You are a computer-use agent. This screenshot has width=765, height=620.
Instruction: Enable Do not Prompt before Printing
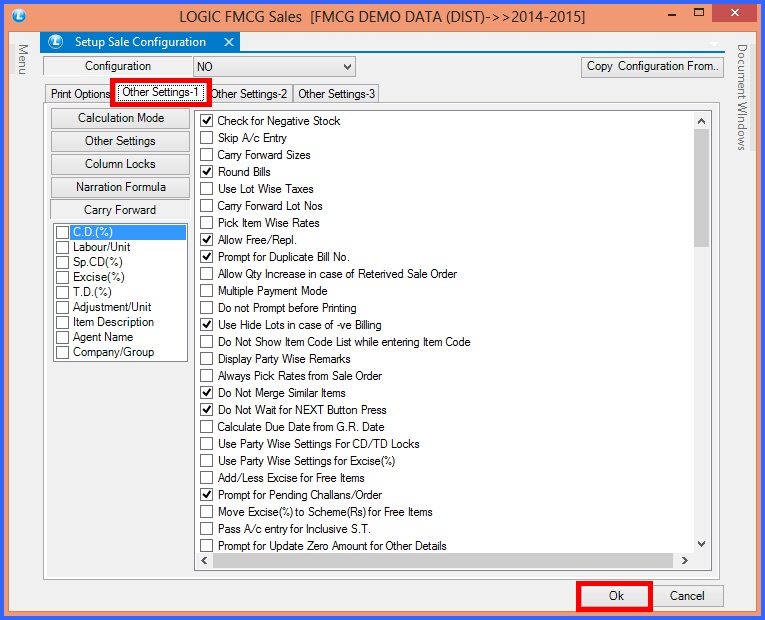(207, 308)
